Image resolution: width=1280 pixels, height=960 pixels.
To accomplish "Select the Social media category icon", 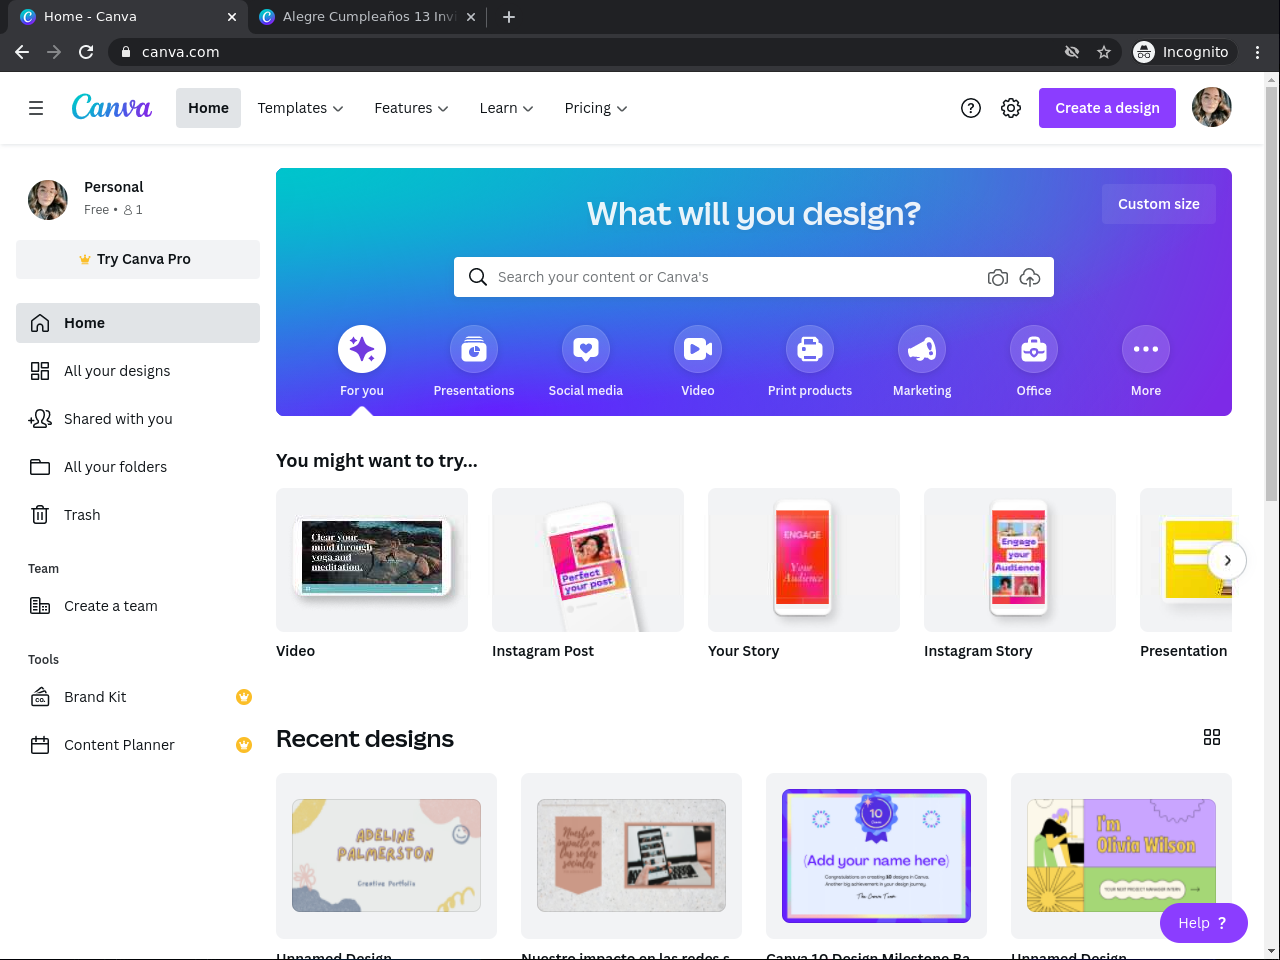I will [586, 349].
